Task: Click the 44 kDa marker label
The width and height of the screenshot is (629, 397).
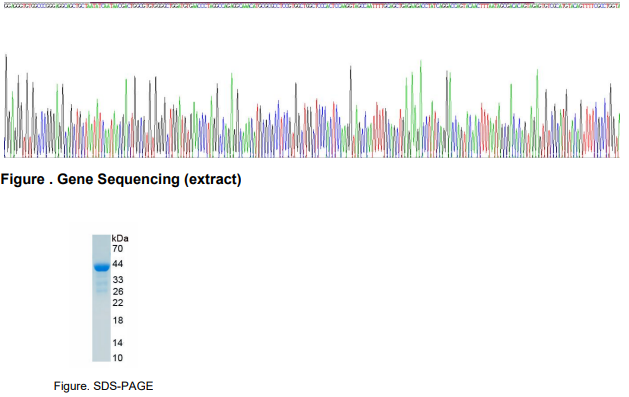Action: (x=118, y=264)
